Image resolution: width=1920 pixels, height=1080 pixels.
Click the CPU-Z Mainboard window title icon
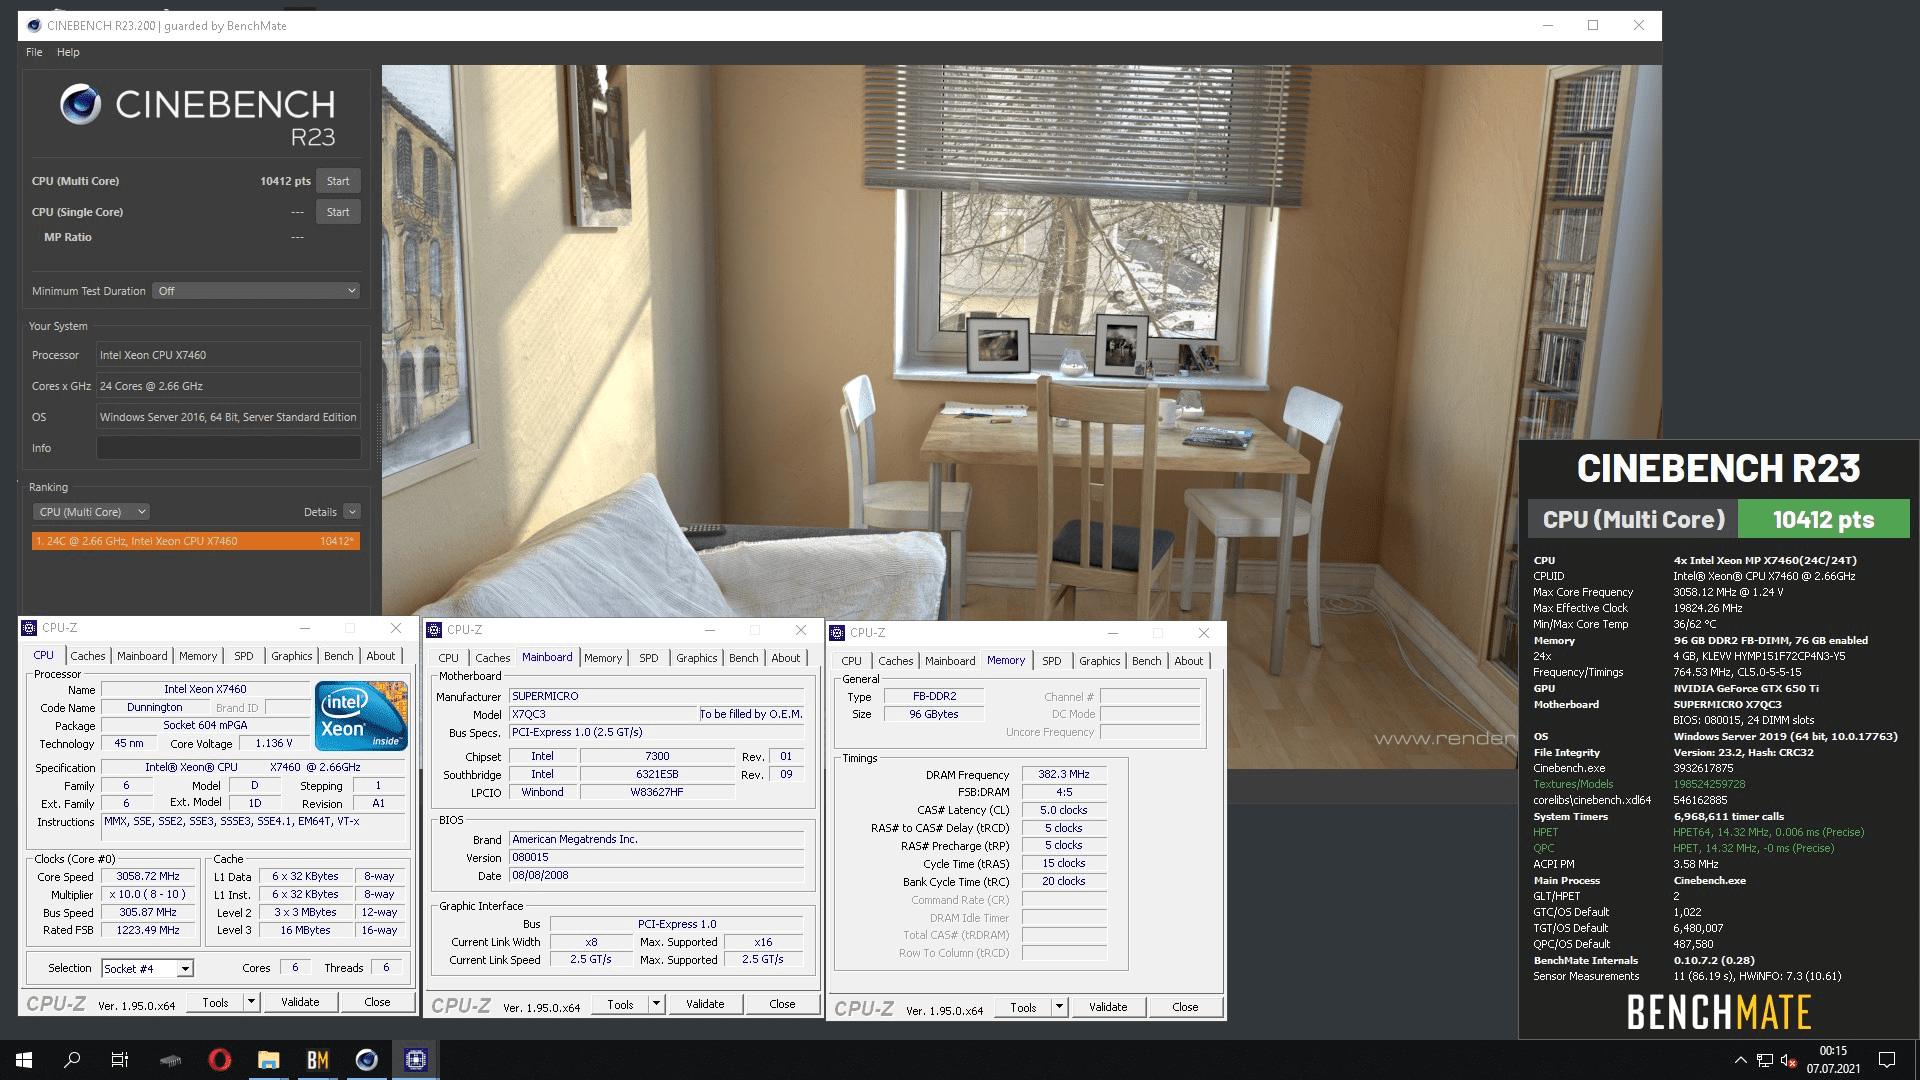pos(434,630)
